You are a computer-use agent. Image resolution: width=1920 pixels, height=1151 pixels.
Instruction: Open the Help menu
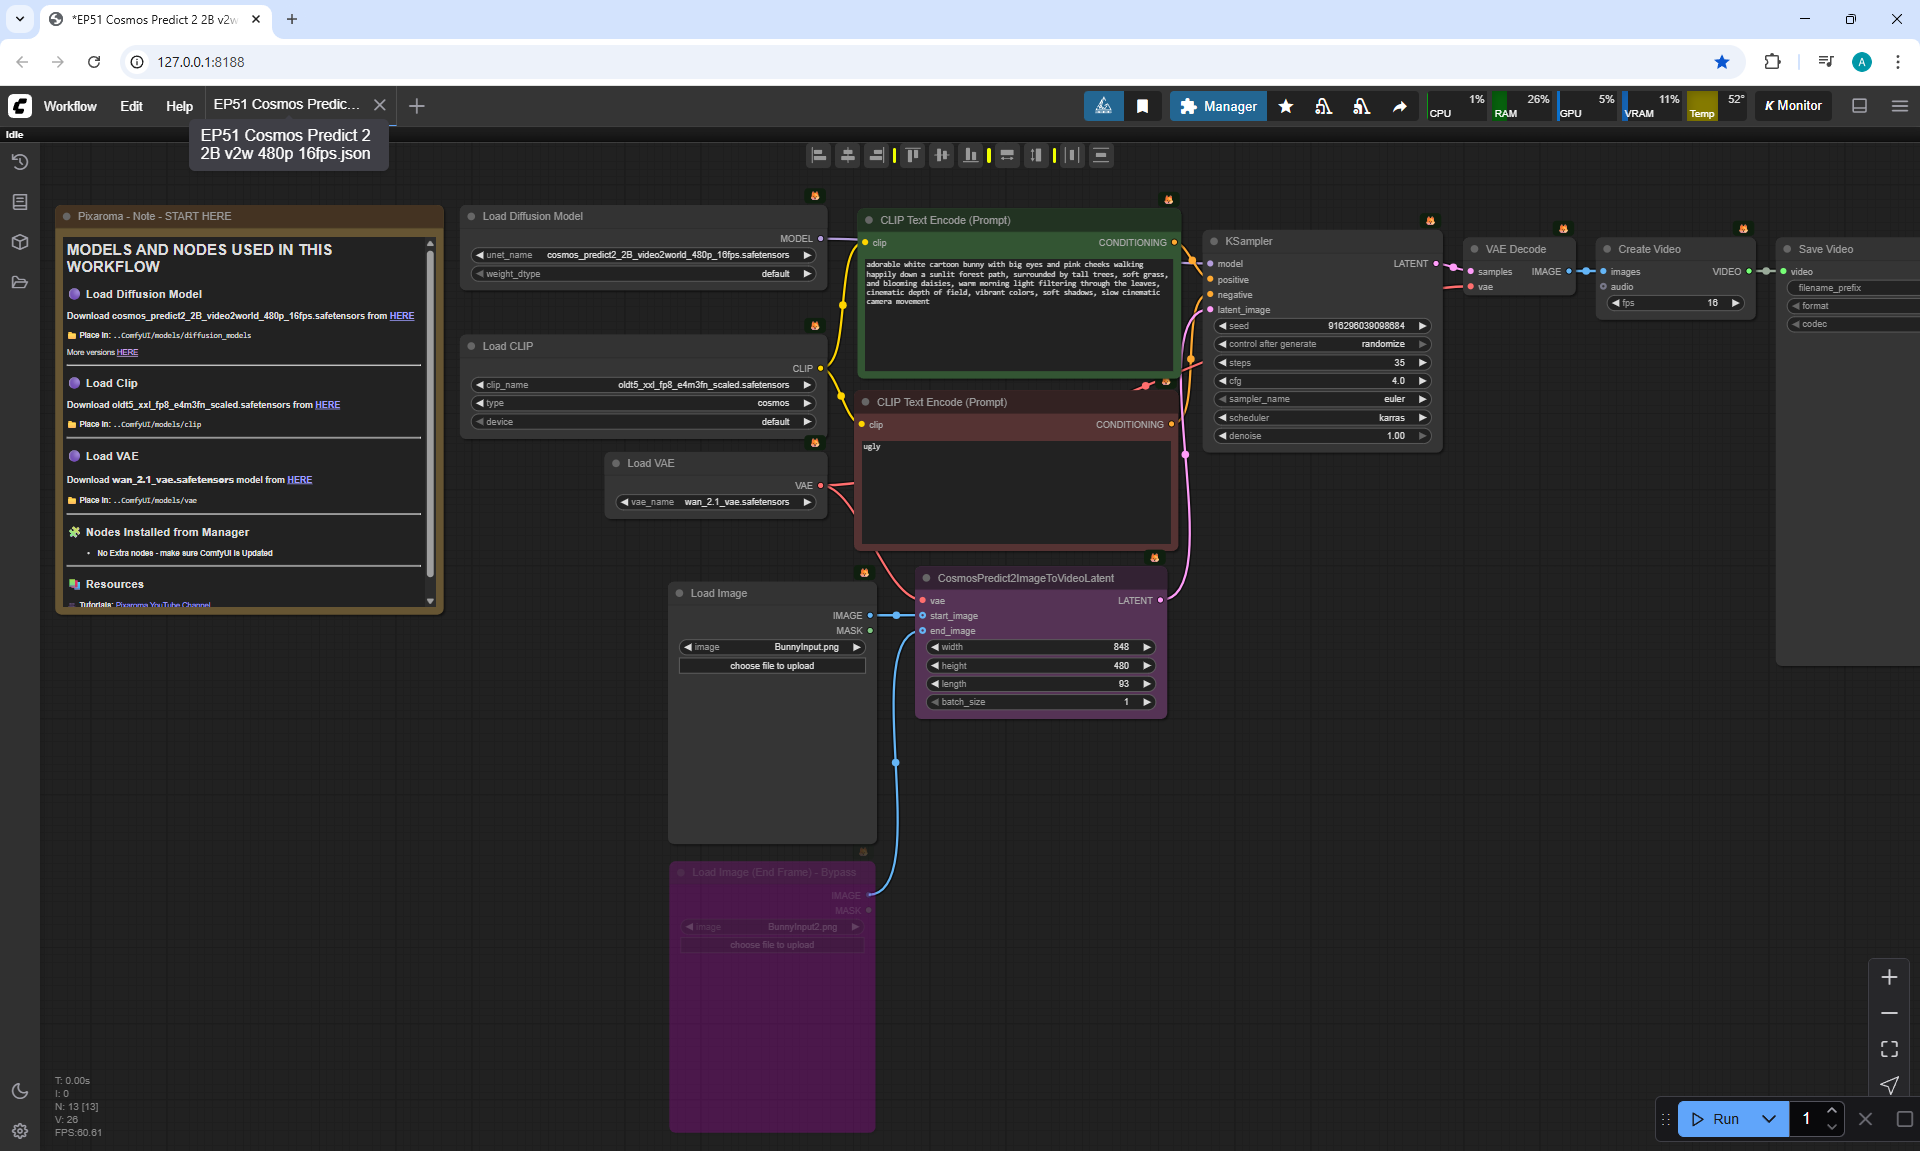[x=179, y=106]
